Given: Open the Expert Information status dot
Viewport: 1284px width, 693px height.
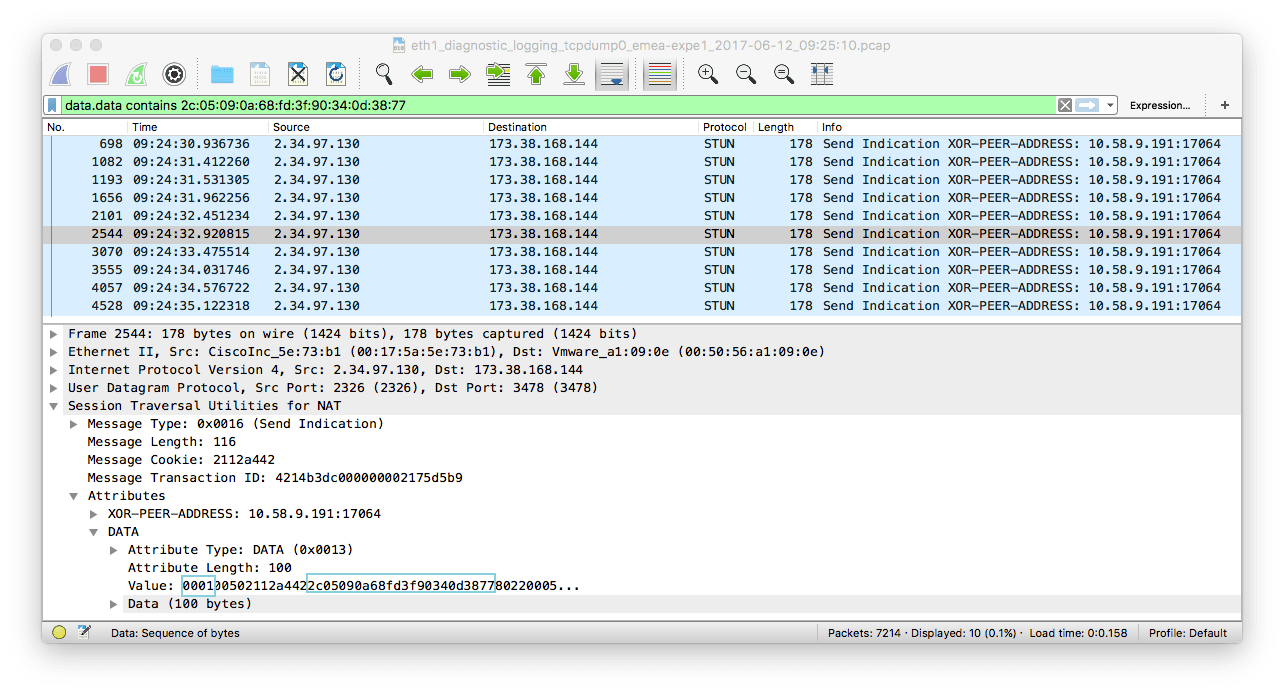Looking at the screenshot, I should click(58, 632).
